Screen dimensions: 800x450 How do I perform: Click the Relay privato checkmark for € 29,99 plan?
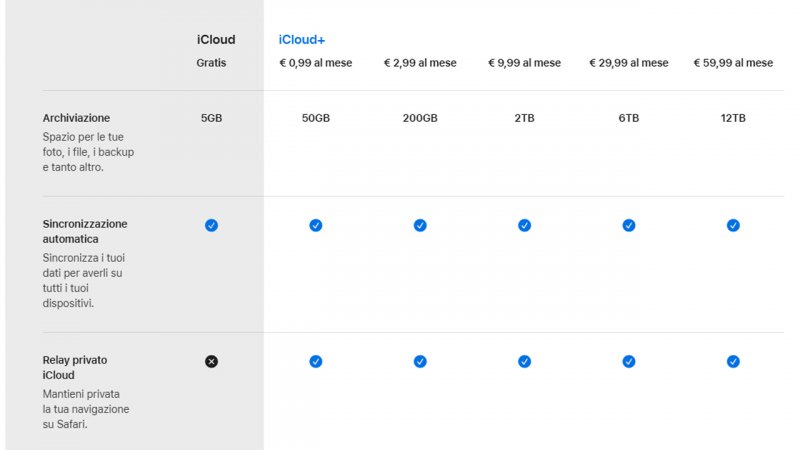[x=629, y=361]
